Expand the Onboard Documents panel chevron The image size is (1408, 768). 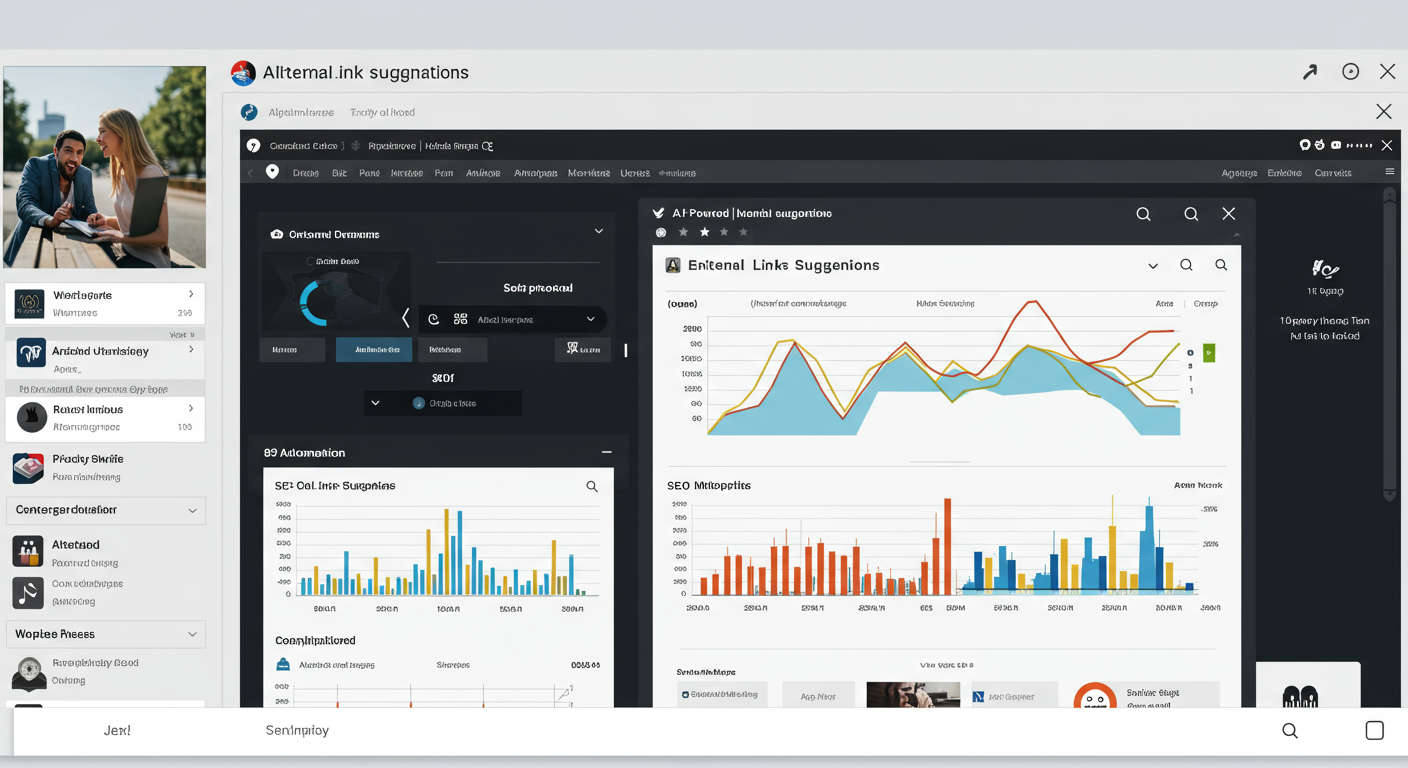click(x=598, y=231)
